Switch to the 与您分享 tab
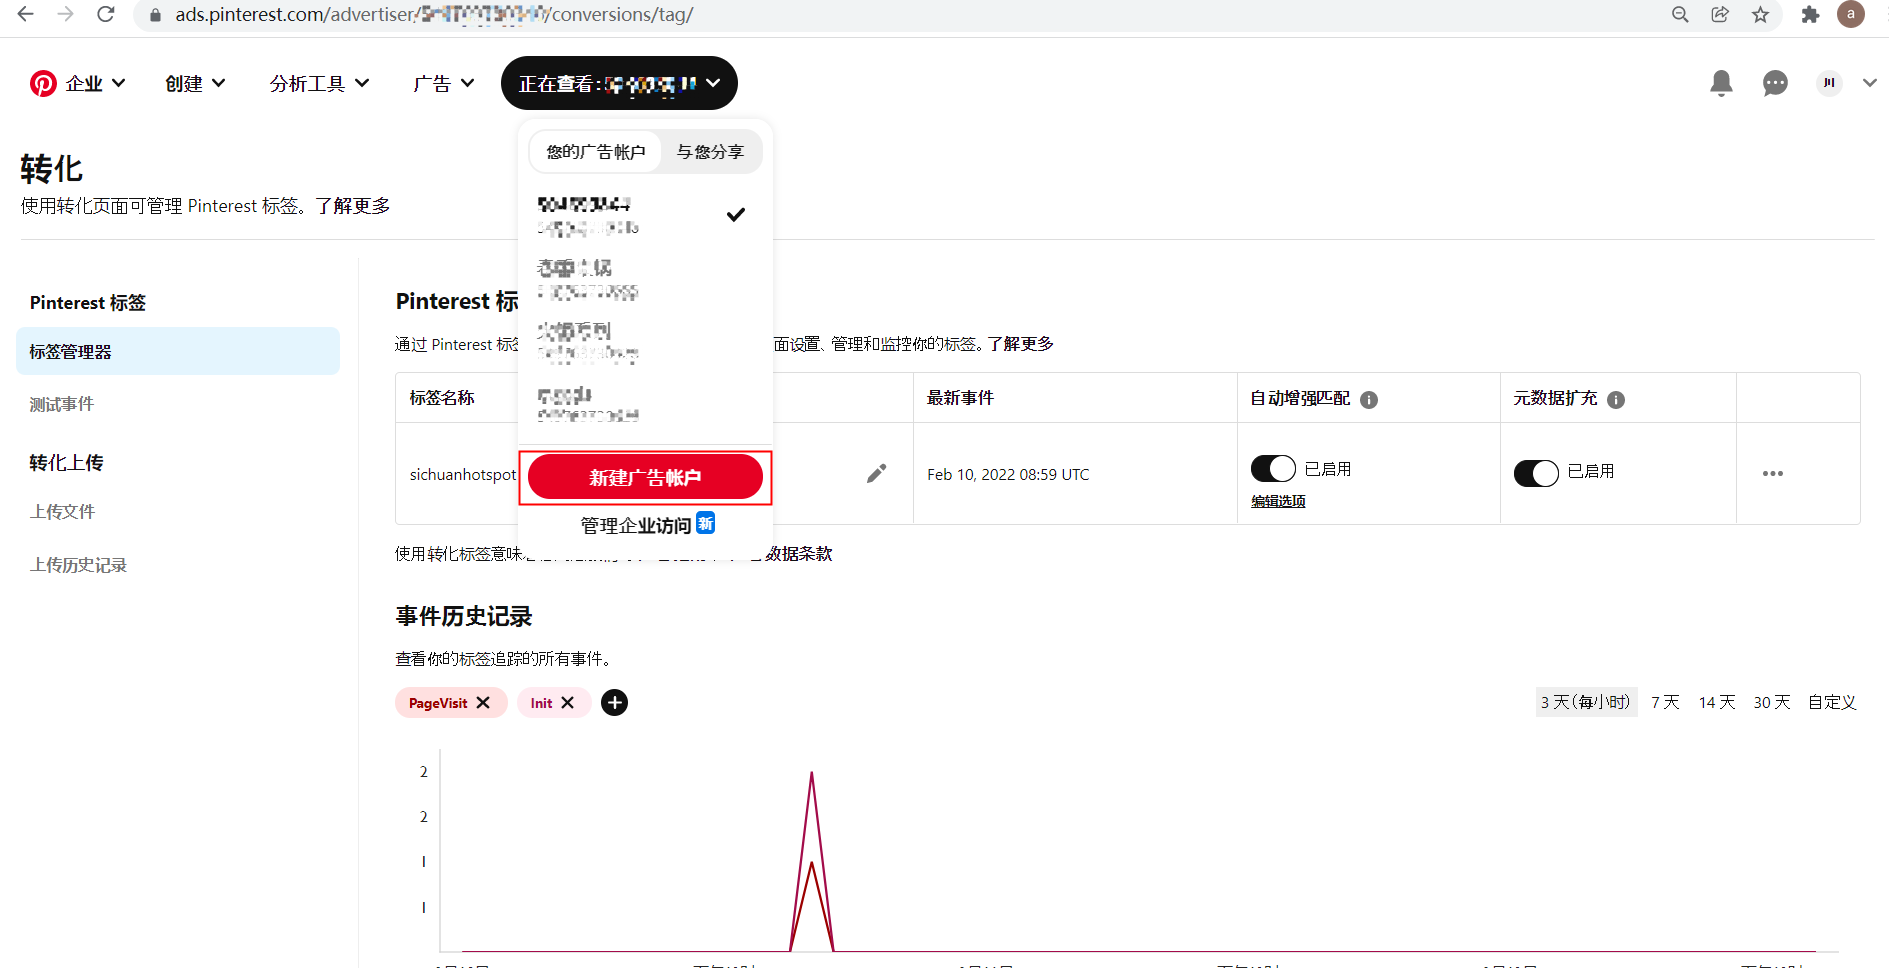Screen dimensions: 1889x968 click(x=710, y=152)
